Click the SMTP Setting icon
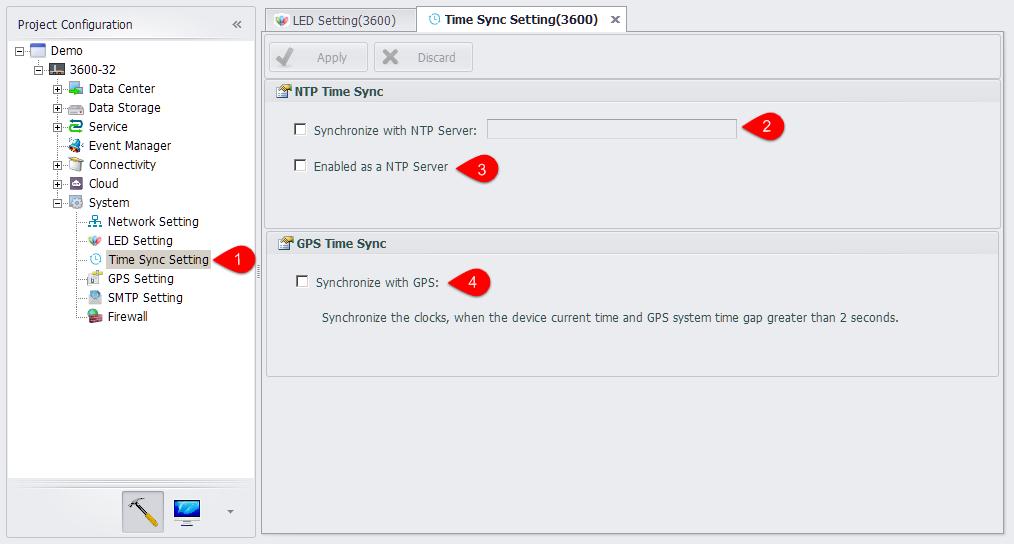 click(x=95, y=298)
